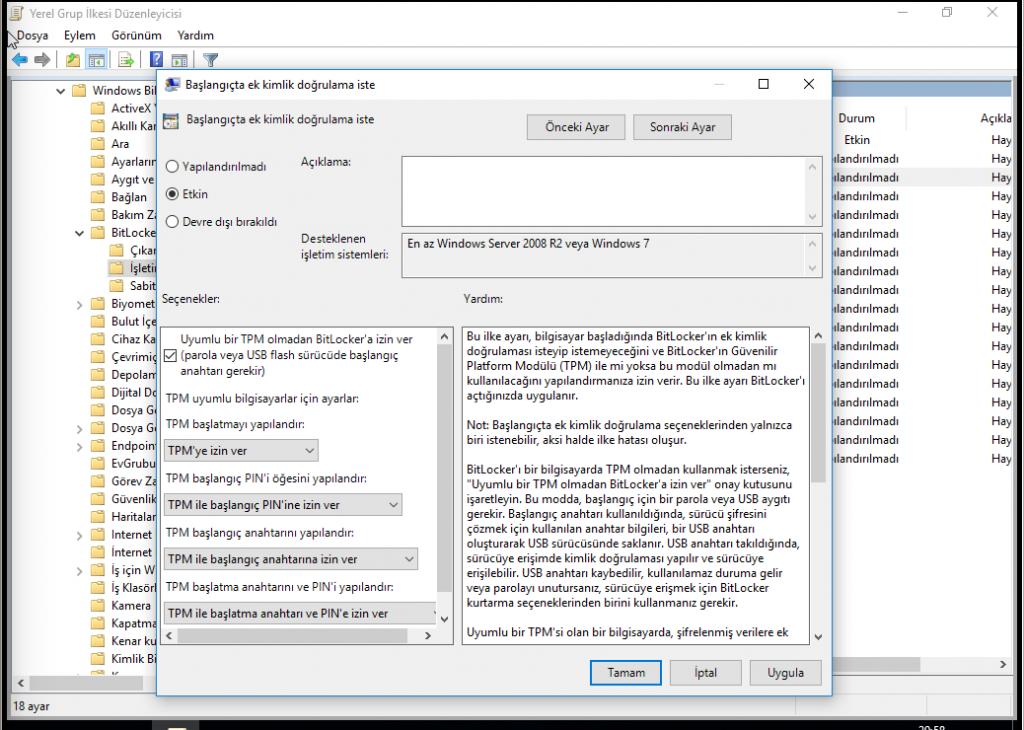Image resolution: width=1024 pixels, height=730 pixels.
Task: Open TPM ile başlangıç PIN'ine dropdown
Action: [x=283, y=505]
